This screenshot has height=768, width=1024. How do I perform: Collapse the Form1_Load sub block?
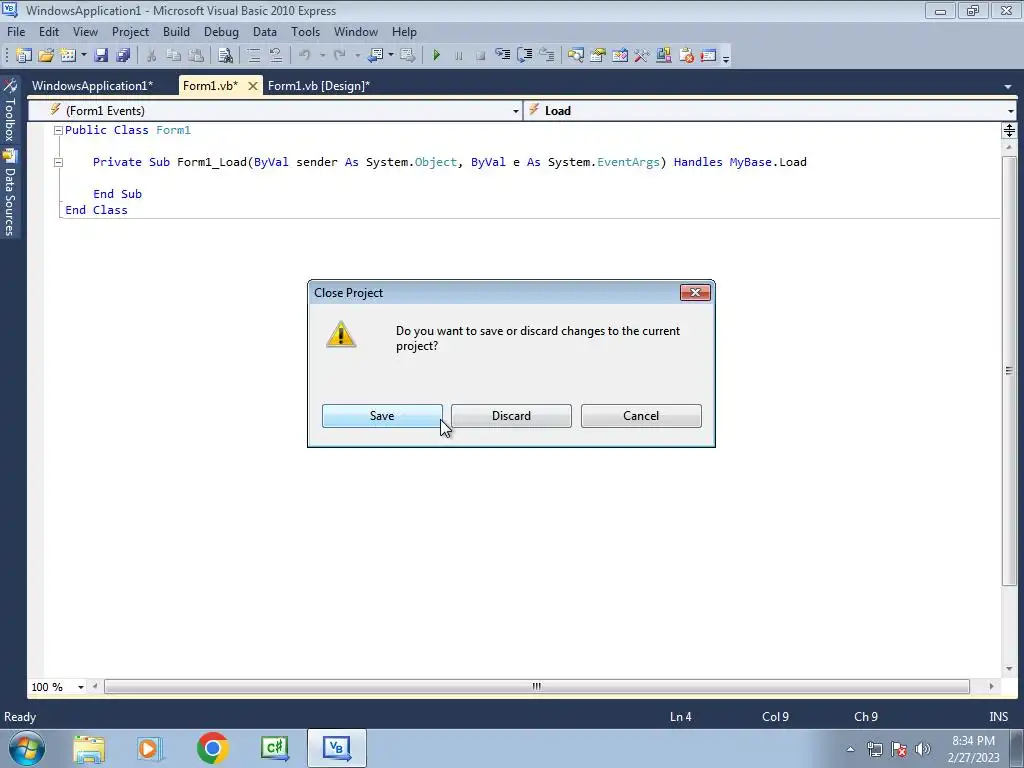click(58, 162)
